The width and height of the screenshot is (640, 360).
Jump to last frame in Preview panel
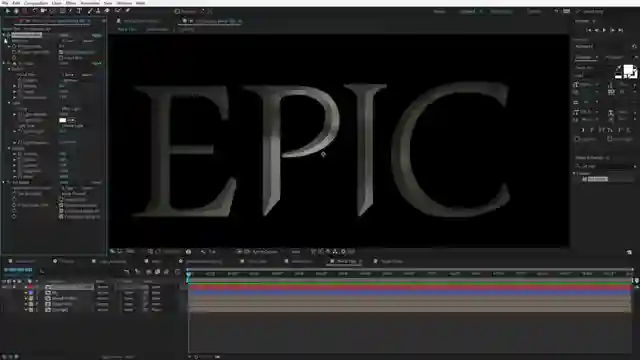(x=620, y=30)
